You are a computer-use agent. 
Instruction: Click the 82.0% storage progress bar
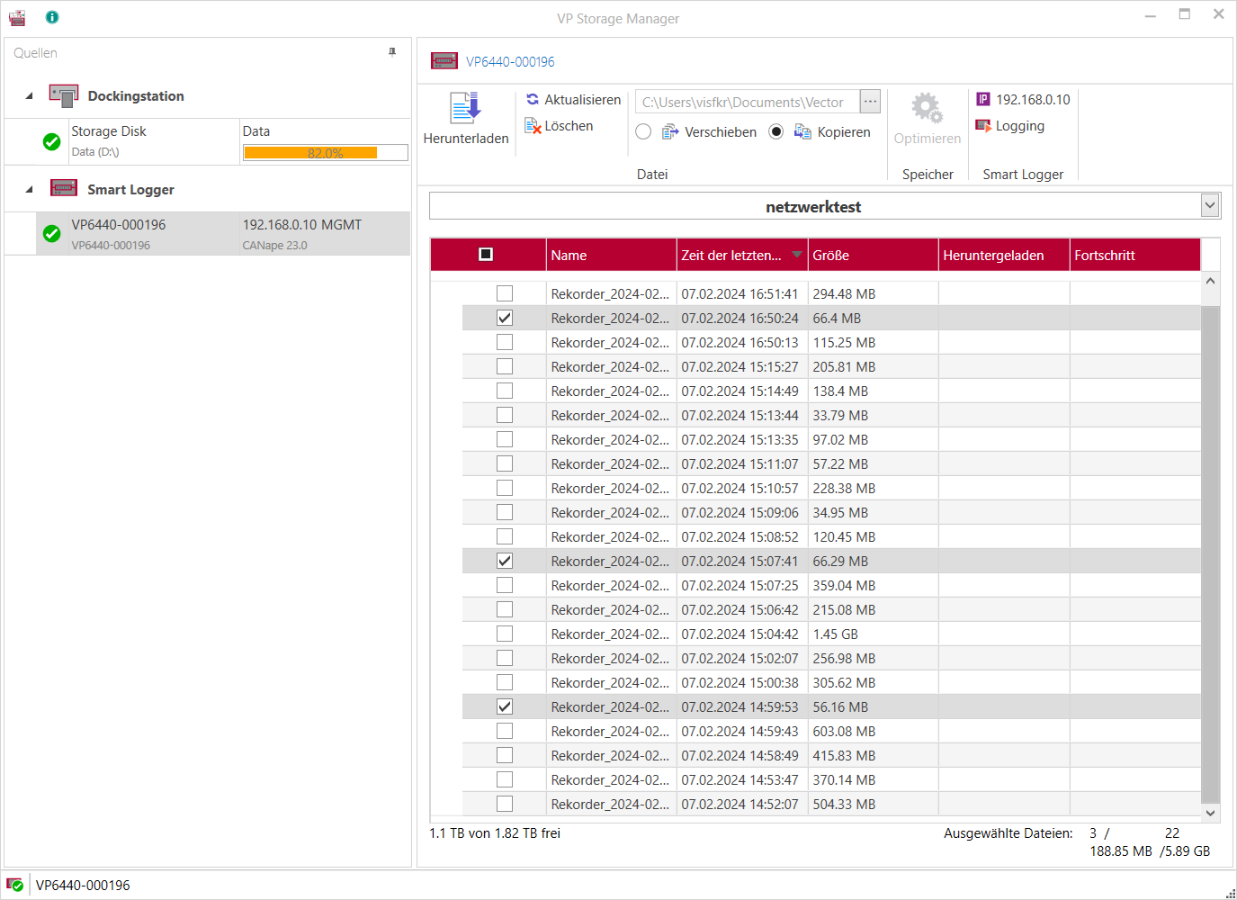325,153
